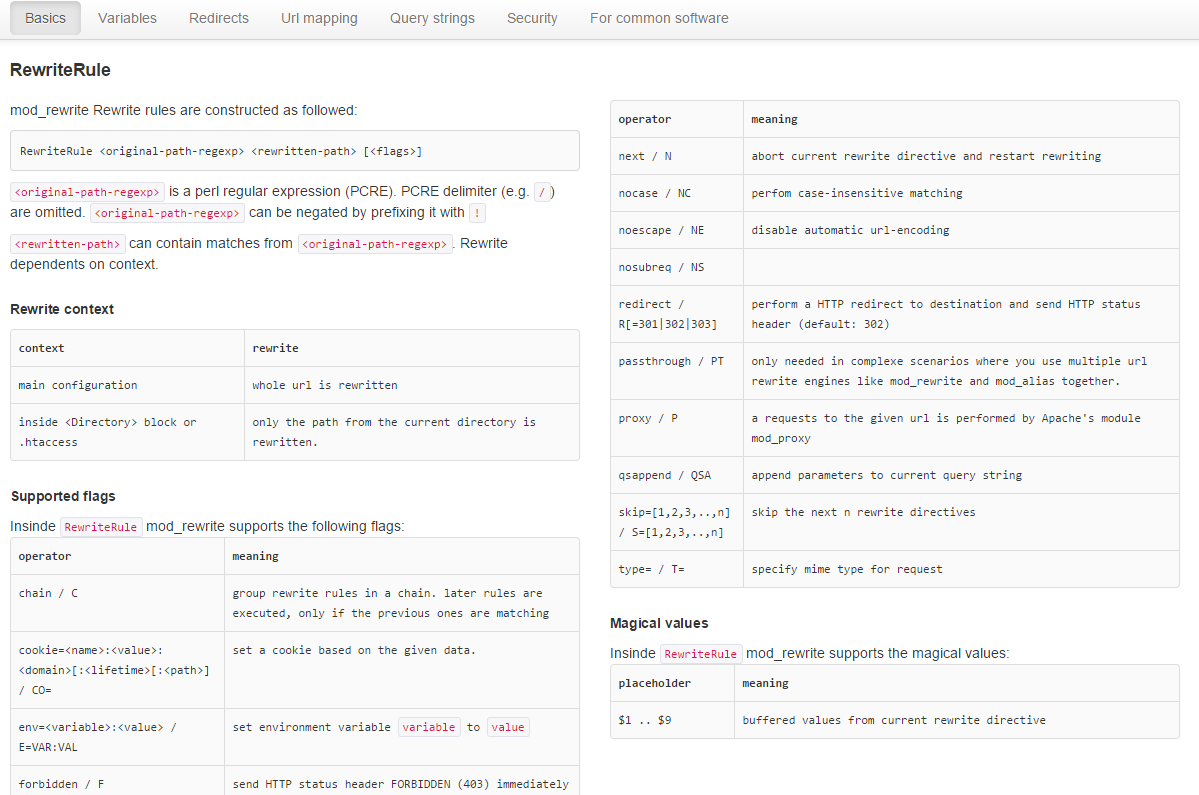
Task: Click the RewriteRule page heading
Action: point(60,70)
